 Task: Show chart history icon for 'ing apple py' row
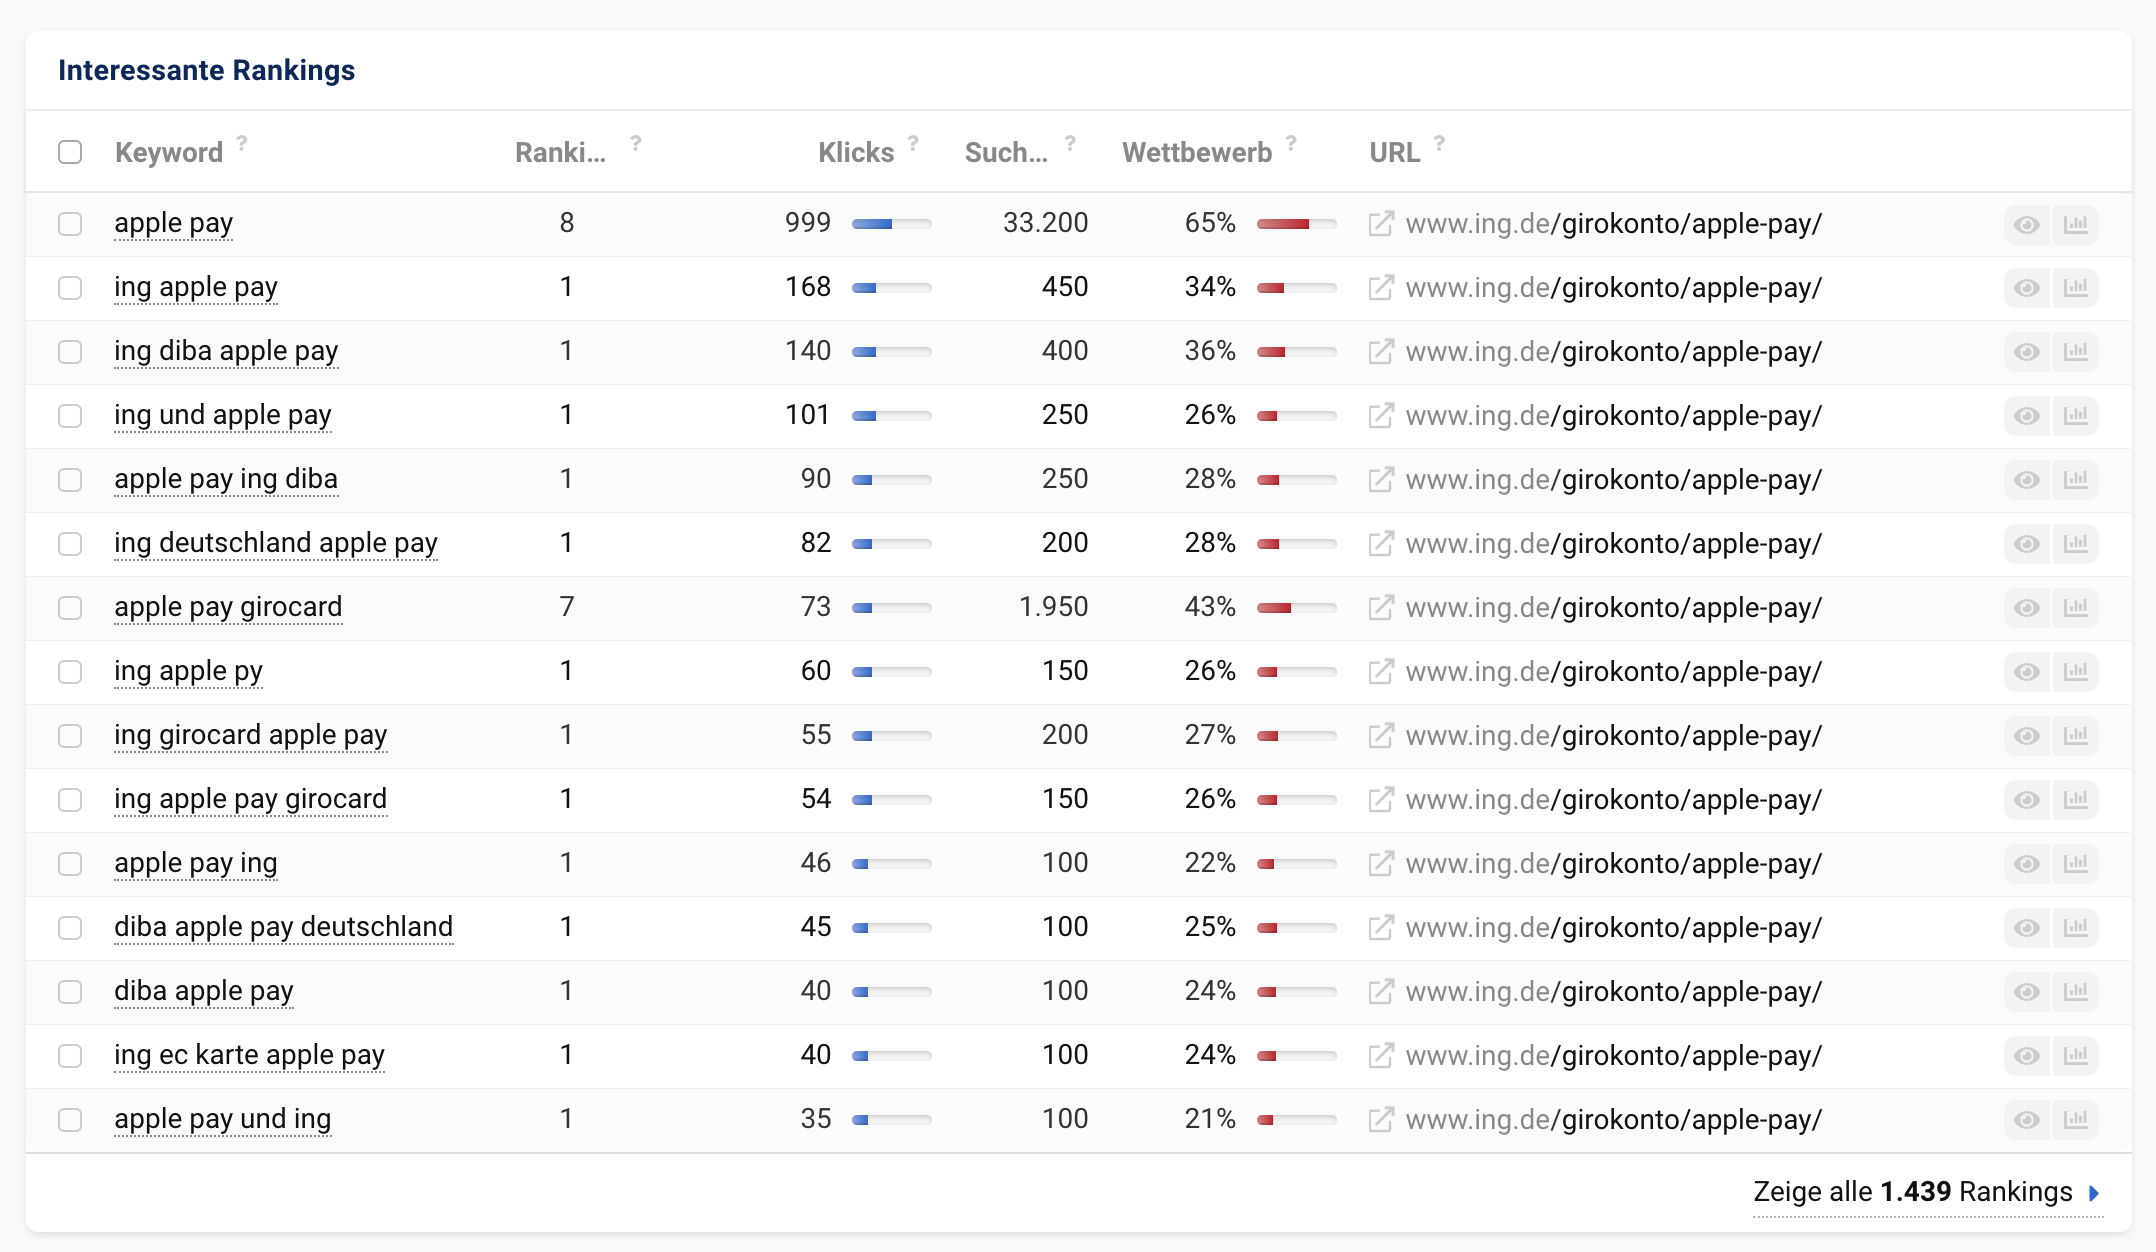pyautogui.click(x=2076, y=672)
